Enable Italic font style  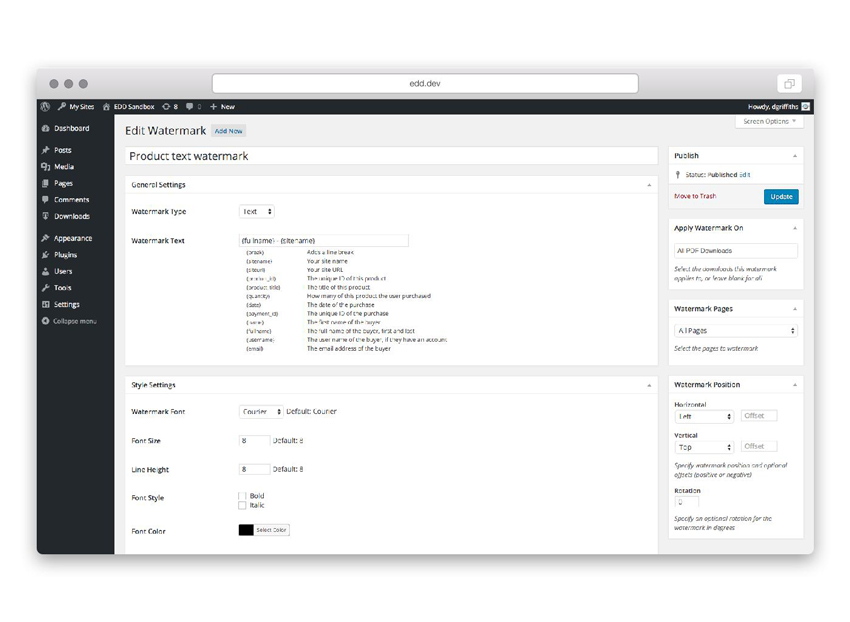click(240, 505)
